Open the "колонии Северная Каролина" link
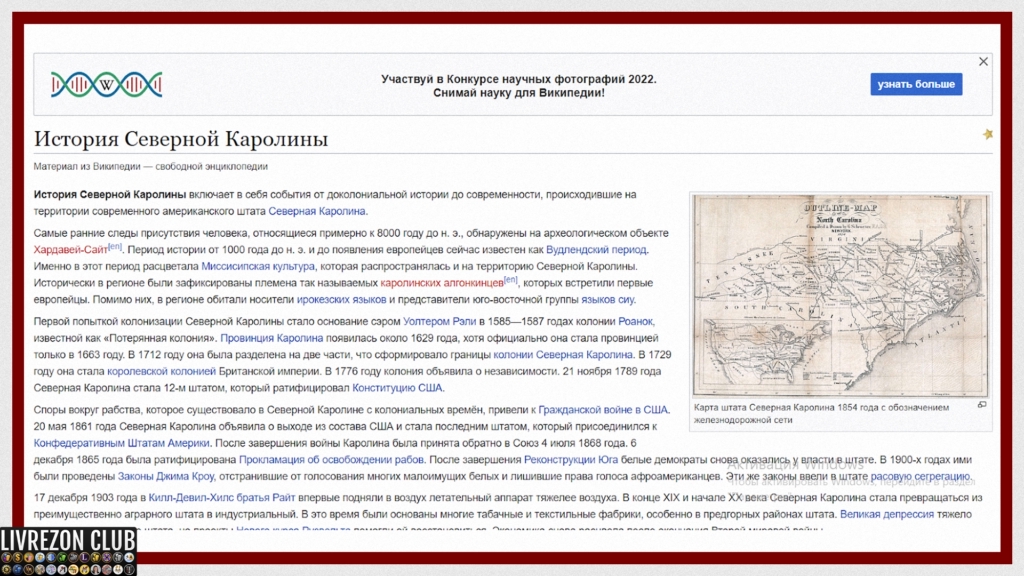The height and width of the screenshot is (576, 1024). point(563,355)
